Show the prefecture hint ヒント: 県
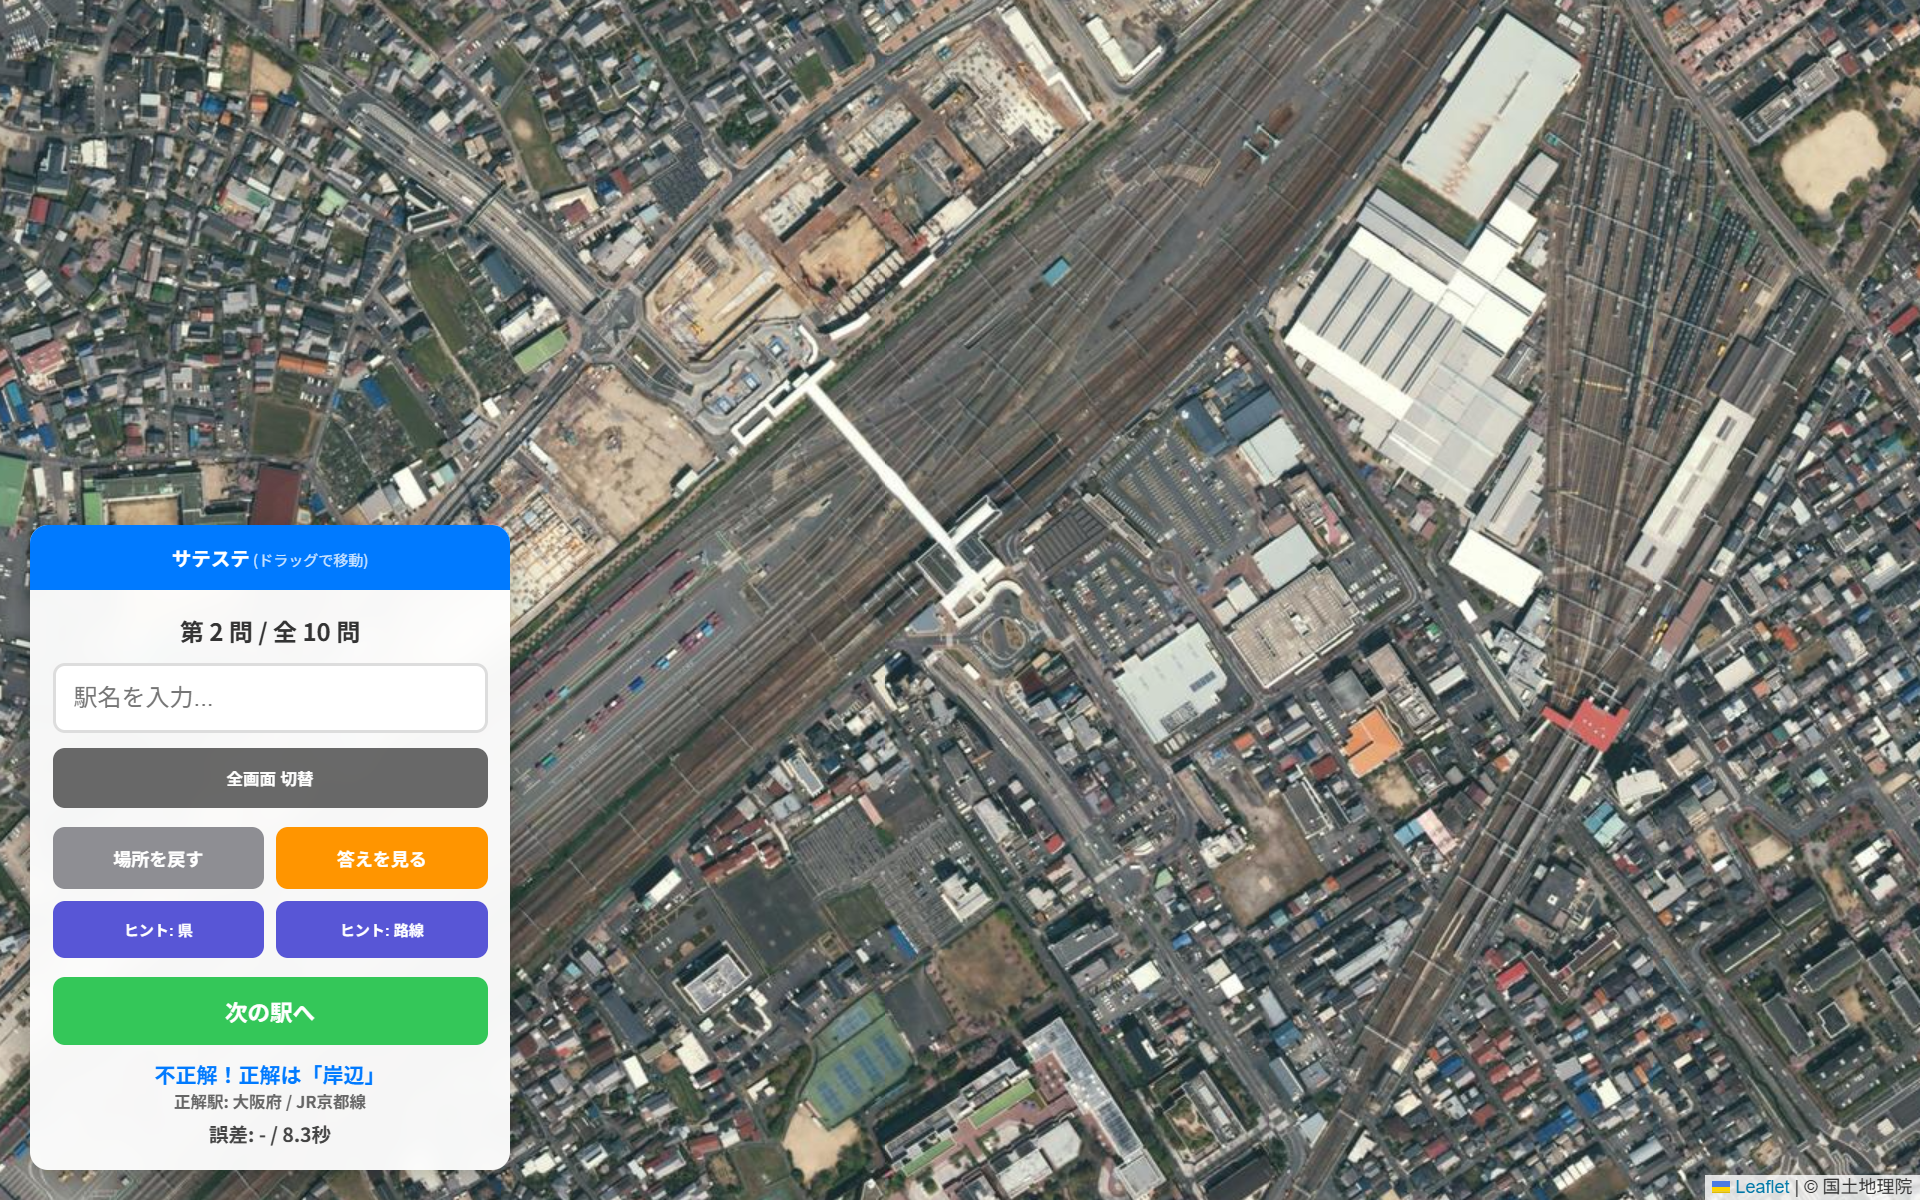Image resolution: width=1920 pixels, height=1200 pixels. (x=158, y=930)
